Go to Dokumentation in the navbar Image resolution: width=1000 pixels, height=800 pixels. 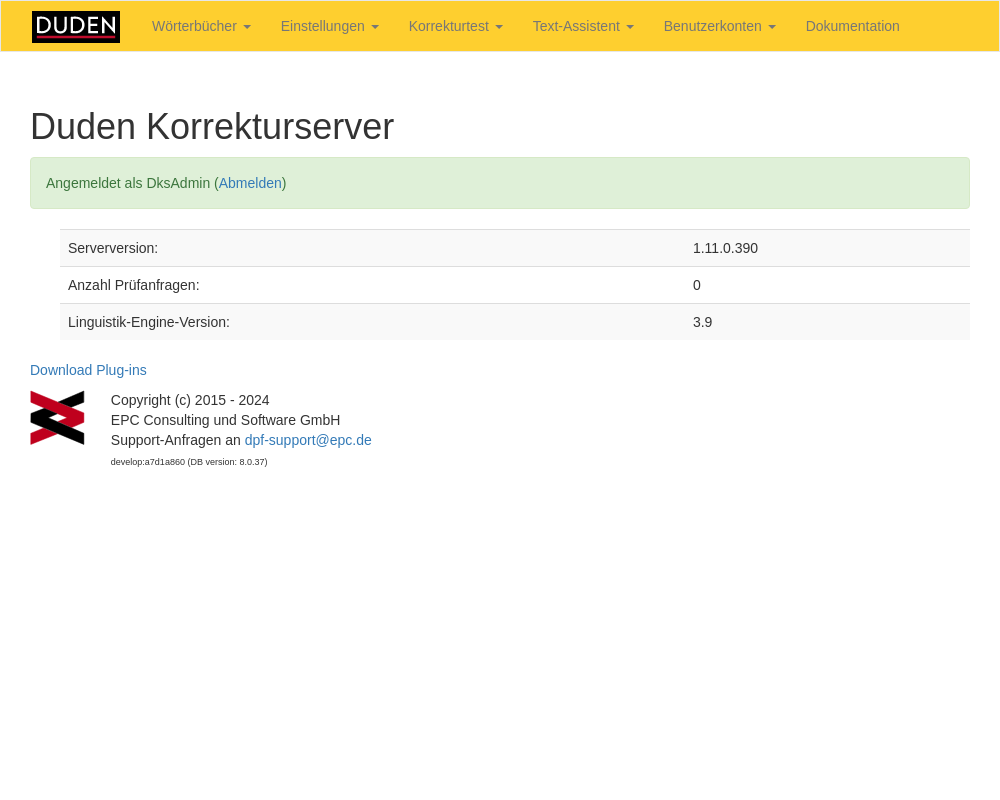pos(852,27)
